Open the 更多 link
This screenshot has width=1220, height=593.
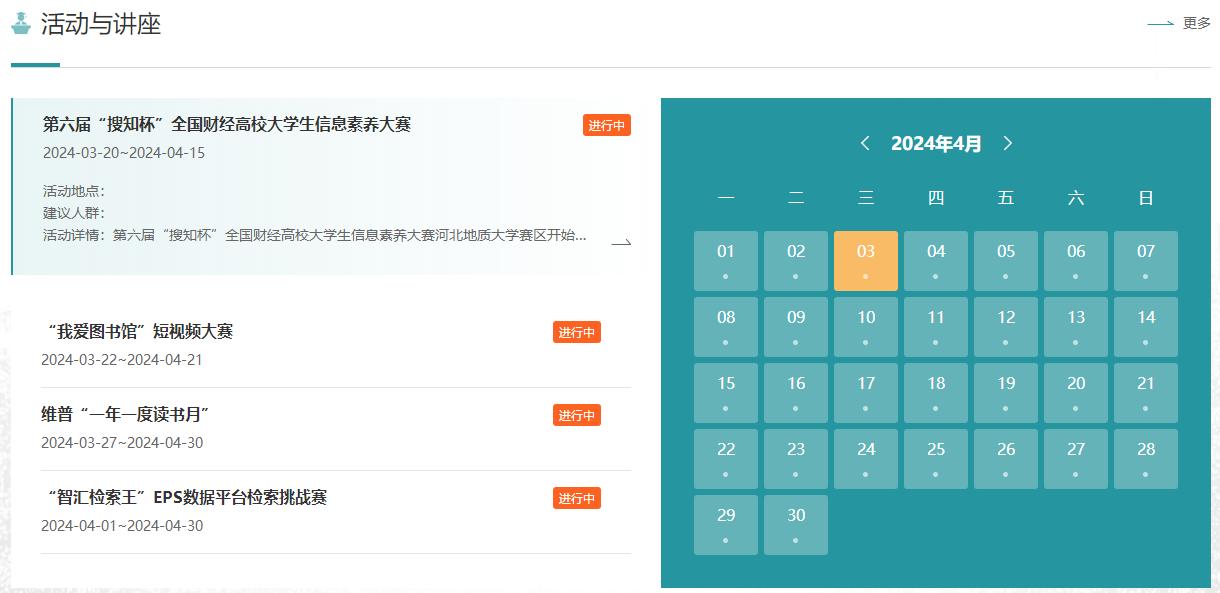tap(1196, 24)
